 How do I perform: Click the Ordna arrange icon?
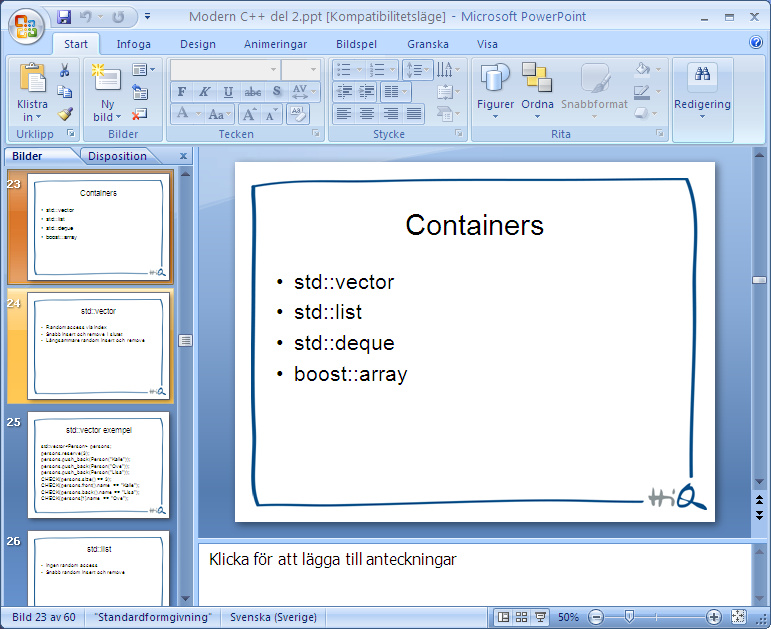click(537, 91)
